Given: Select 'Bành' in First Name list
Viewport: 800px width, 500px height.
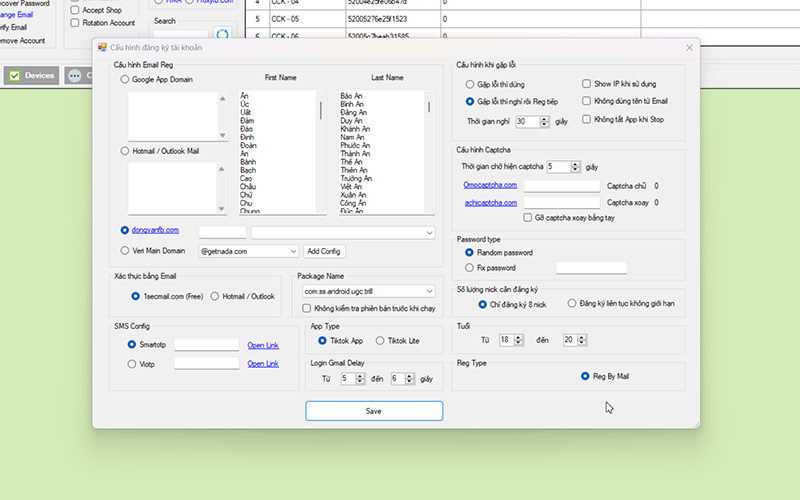Looking at the screenshot, I should 248,162.
